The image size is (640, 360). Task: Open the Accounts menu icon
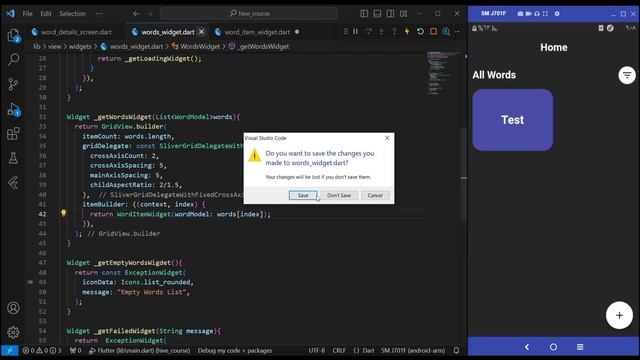coord(13,308)
